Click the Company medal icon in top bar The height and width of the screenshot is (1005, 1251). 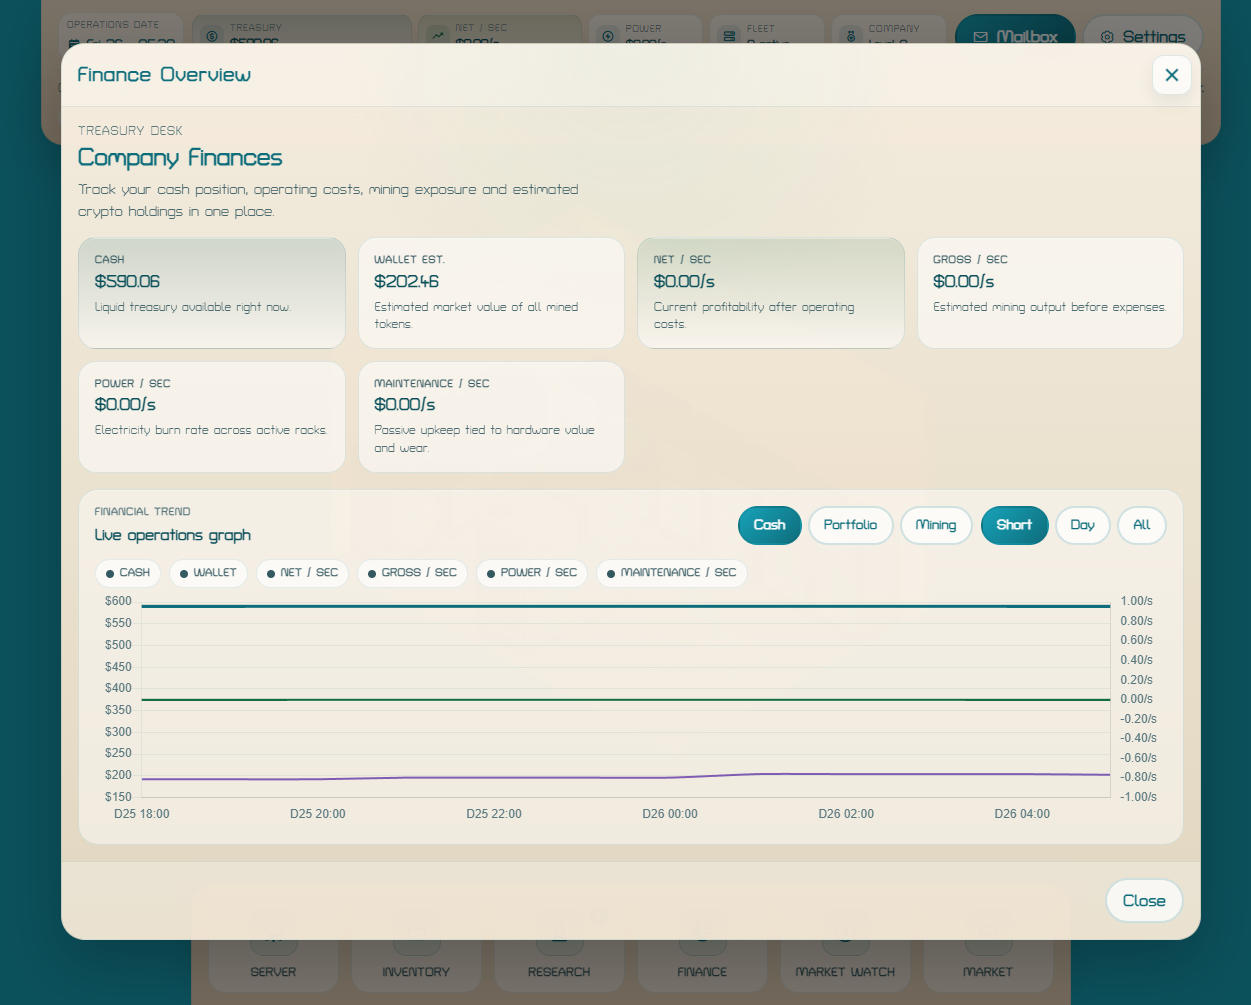tap(851, 36)
